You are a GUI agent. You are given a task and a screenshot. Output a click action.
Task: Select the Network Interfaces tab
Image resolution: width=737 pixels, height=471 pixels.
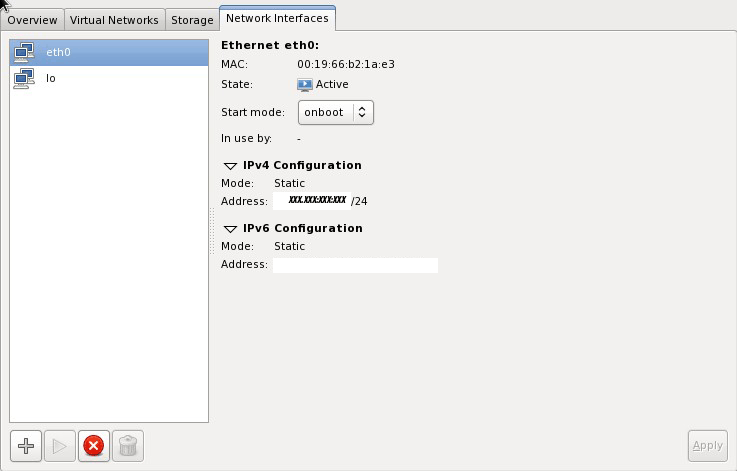[276, 18]
